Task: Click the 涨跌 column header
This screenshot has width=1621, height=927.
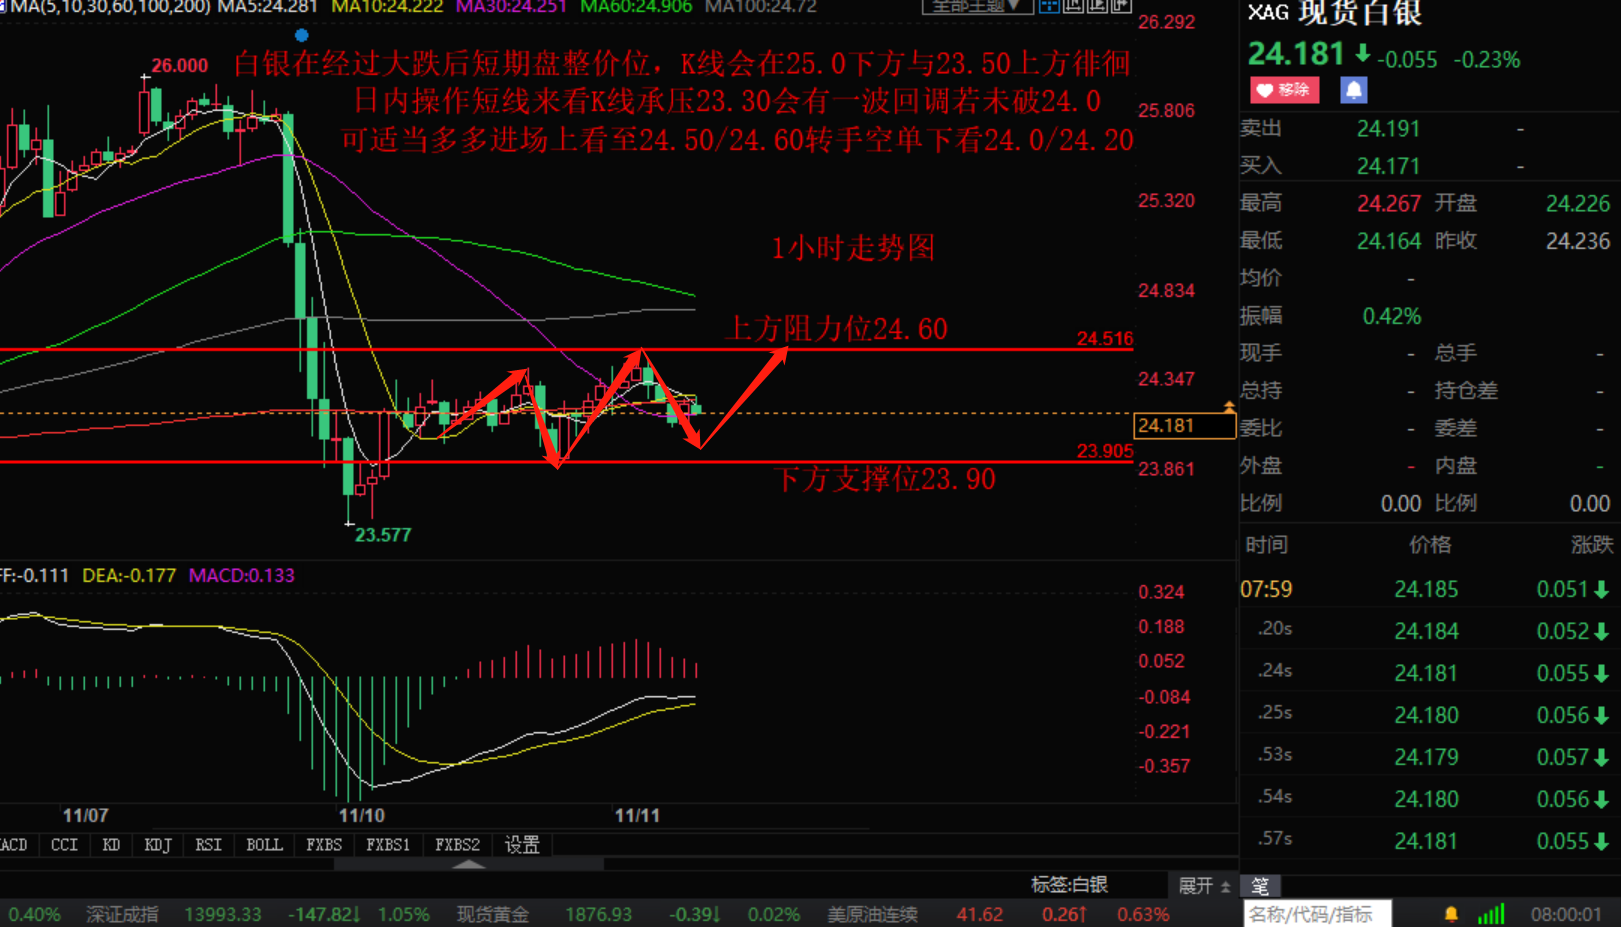Action: point(1591,545)
